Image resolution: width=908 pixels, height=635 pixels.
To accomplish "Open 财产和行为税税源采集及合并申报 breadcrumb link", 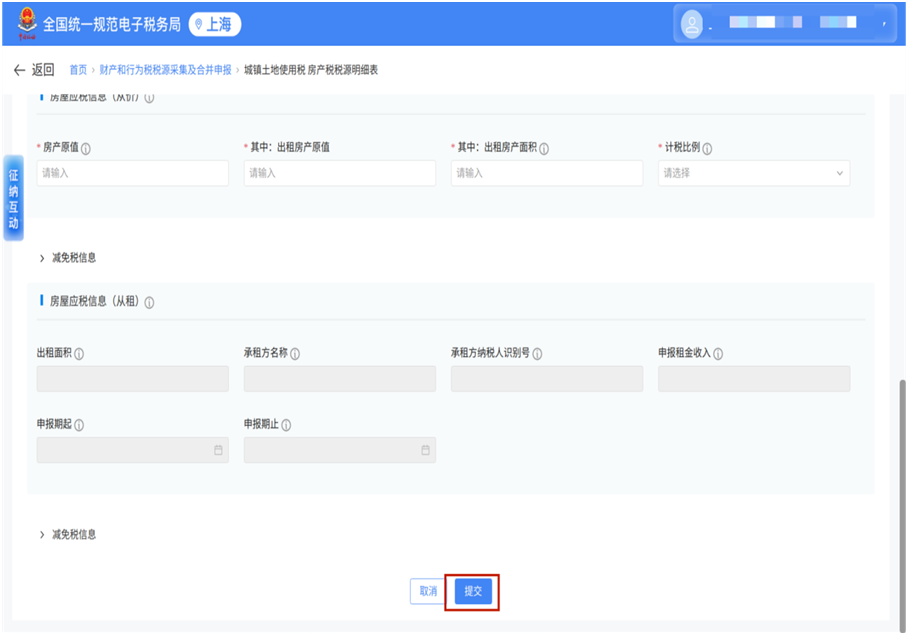I will 165,70.
